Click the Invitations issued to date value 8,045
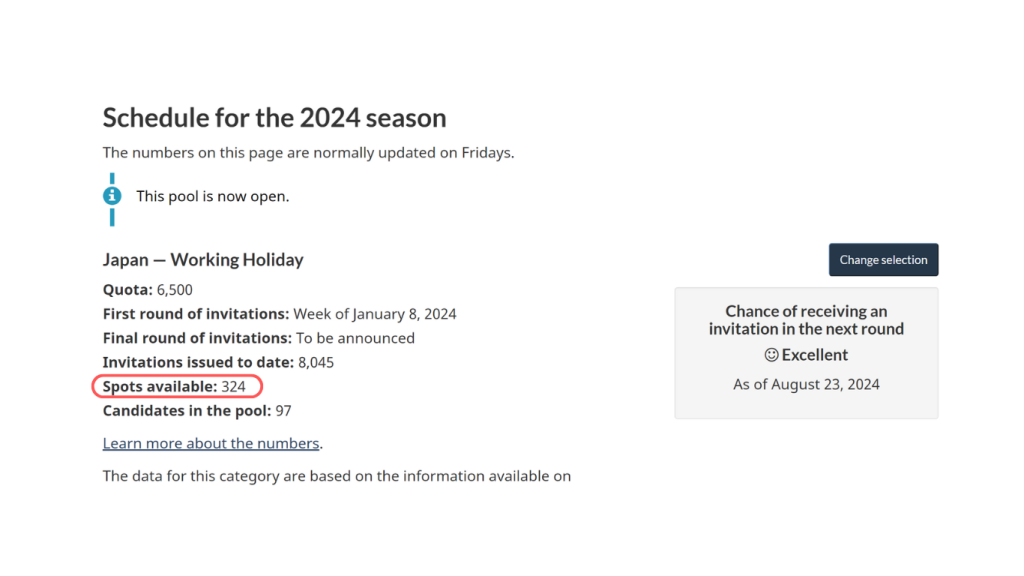1024x576 pixels. click(316, 362)
